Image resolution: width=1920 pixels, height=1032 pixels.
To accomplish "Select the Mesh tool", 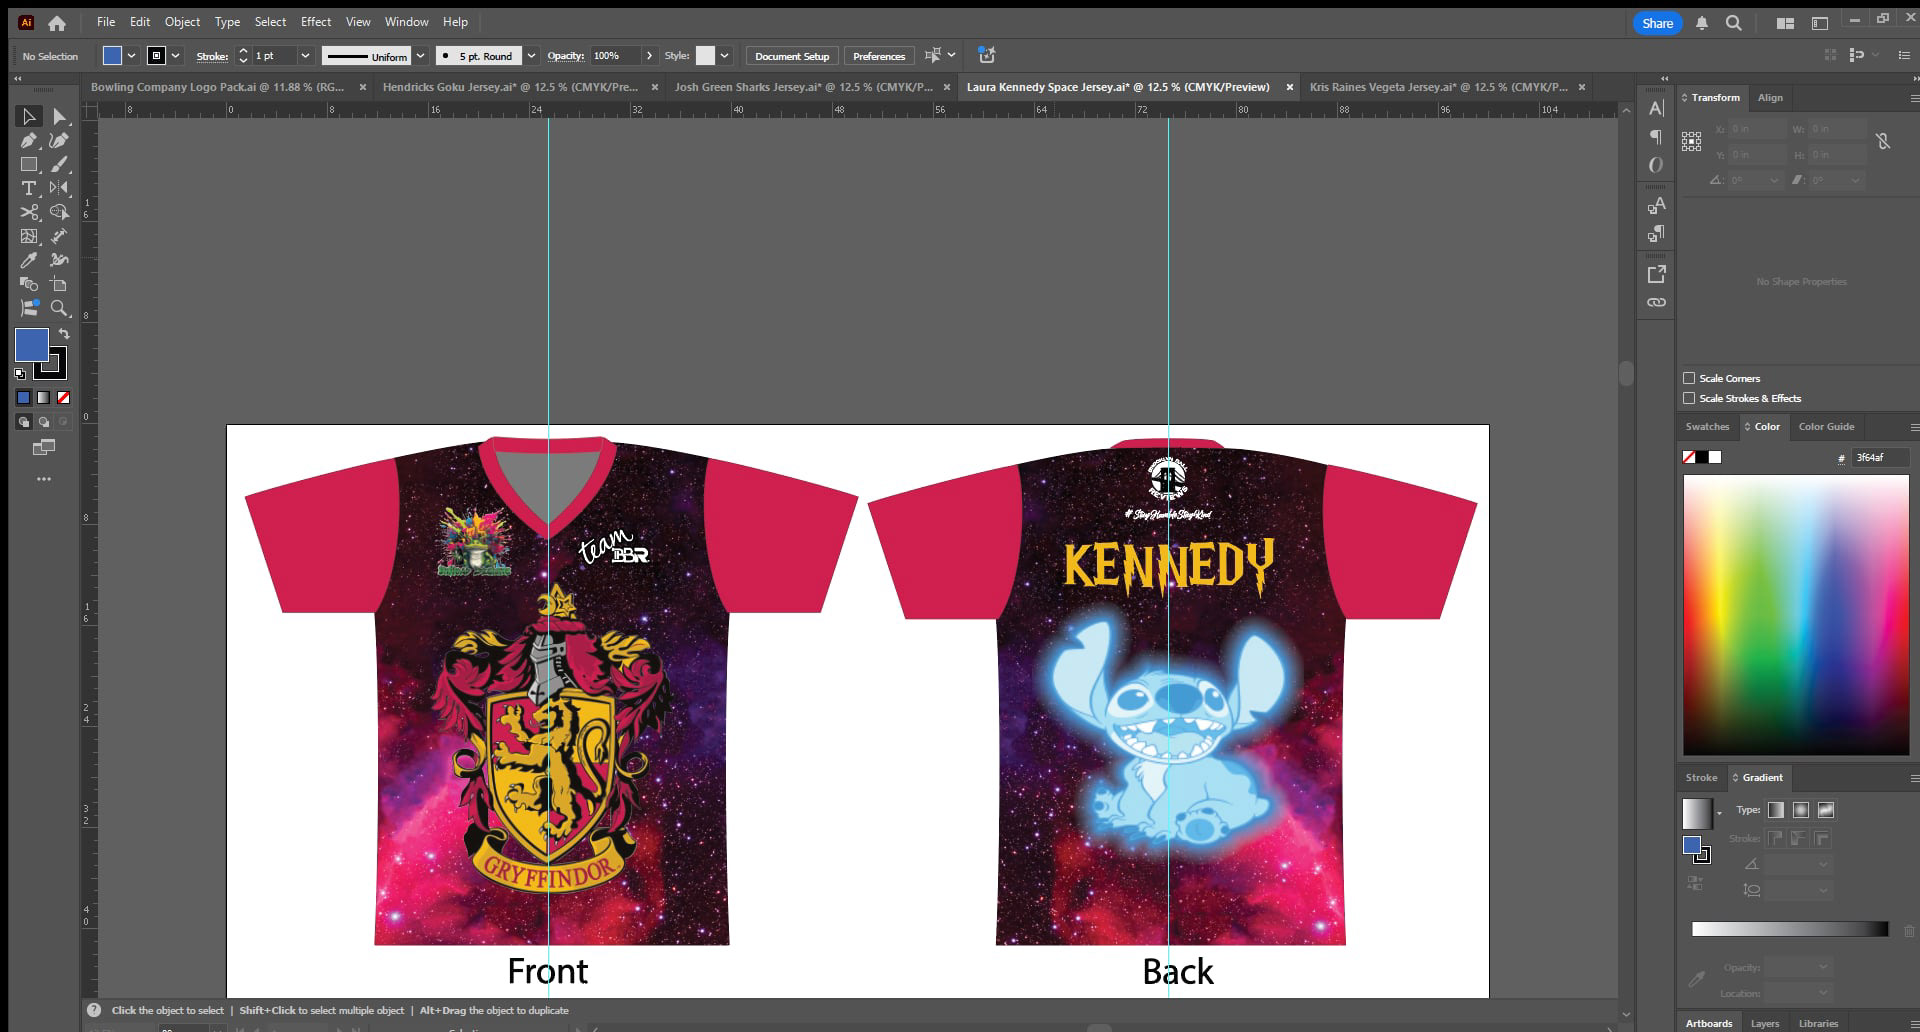I will pyautogui.click(x=29, y=237).
